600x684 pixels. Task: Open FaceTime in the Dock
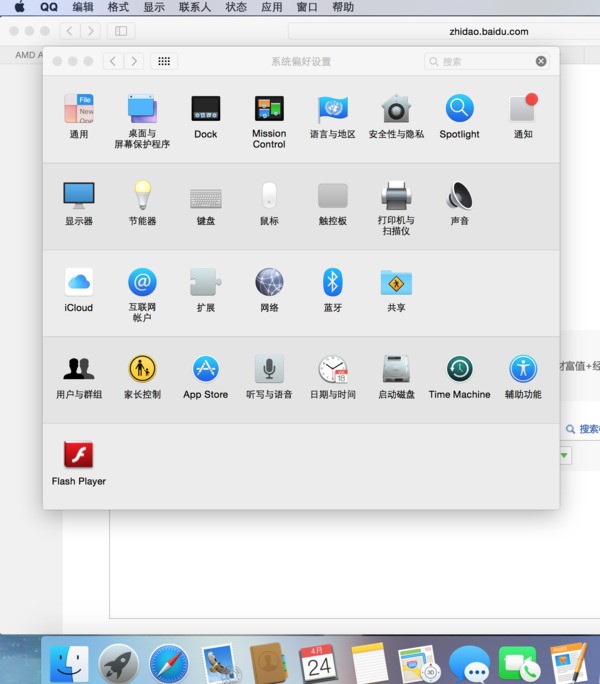tap(519, 664)
